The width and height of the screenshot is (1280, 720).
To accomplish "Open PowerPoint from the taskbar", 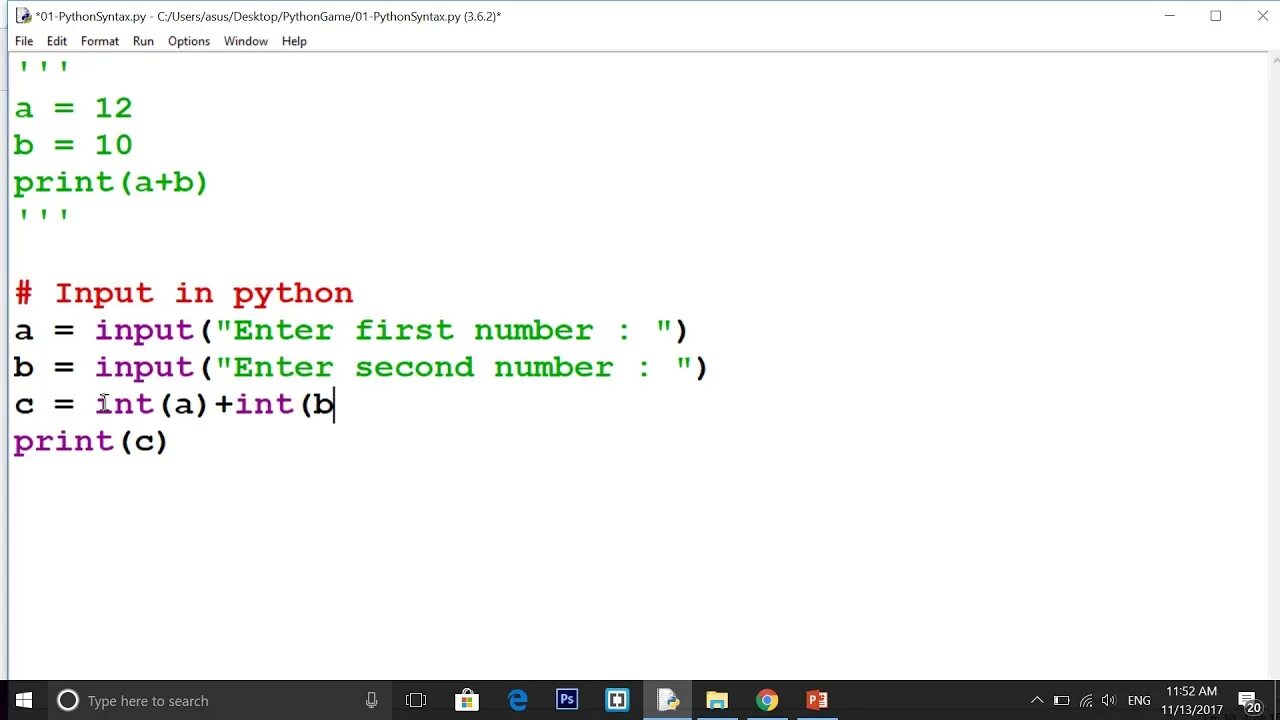I will [817, 700].
